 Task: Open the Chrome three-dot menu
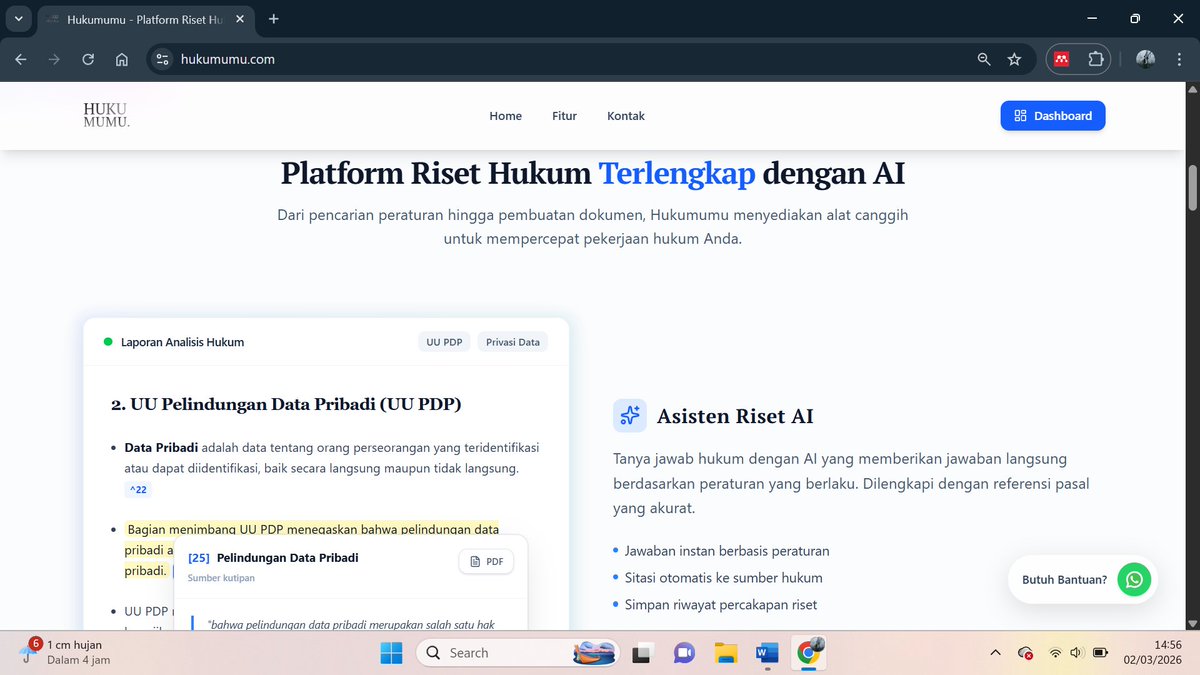coord(1178,59)
